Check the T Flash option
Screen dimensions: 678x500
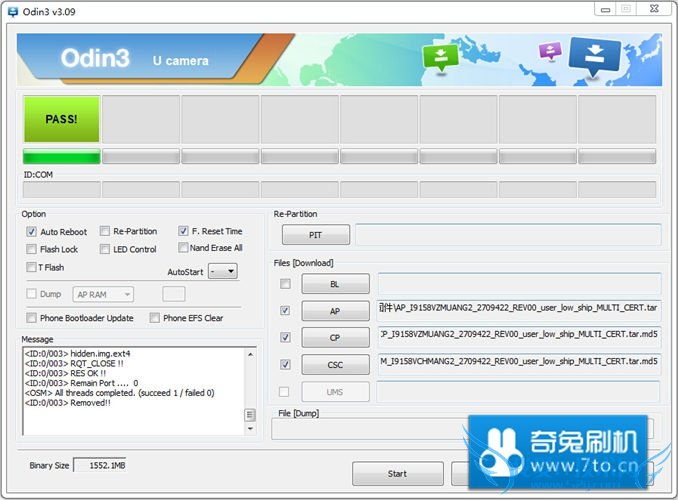coord(31,267)
